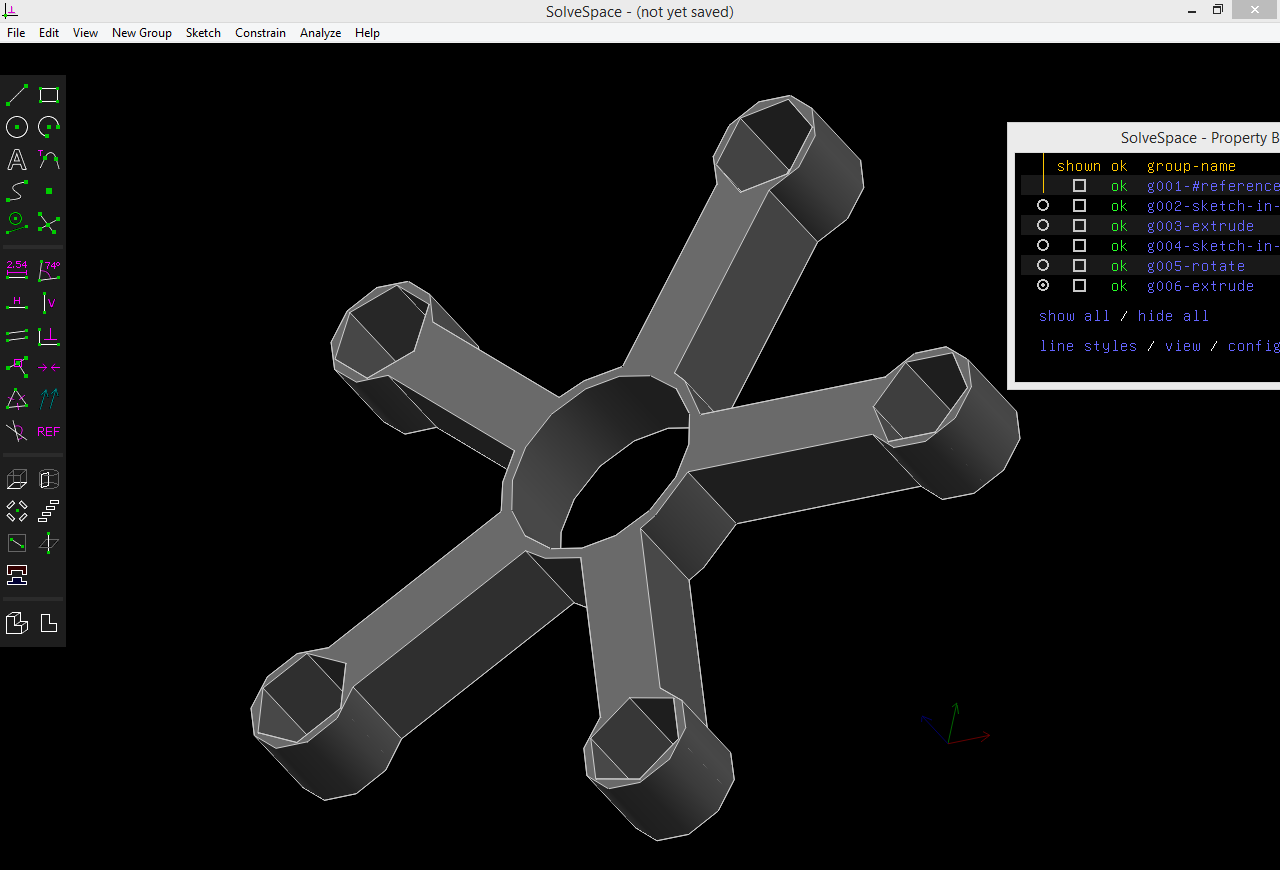Toggle shown checkbox for g003-extrude
Screen dimensions: 1280x870
click(1079, 226)
